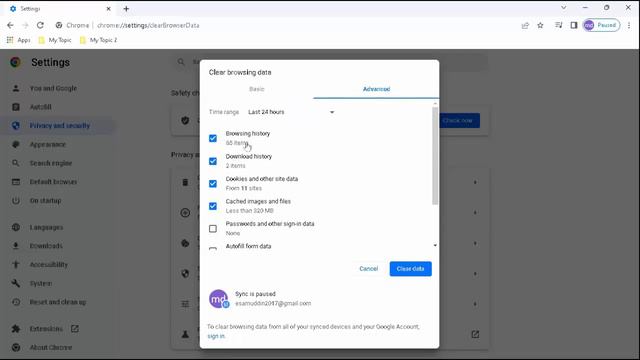
Task: Open the media controls icon in toolbar
Action: pyautogui.click(x=558, y=25)
